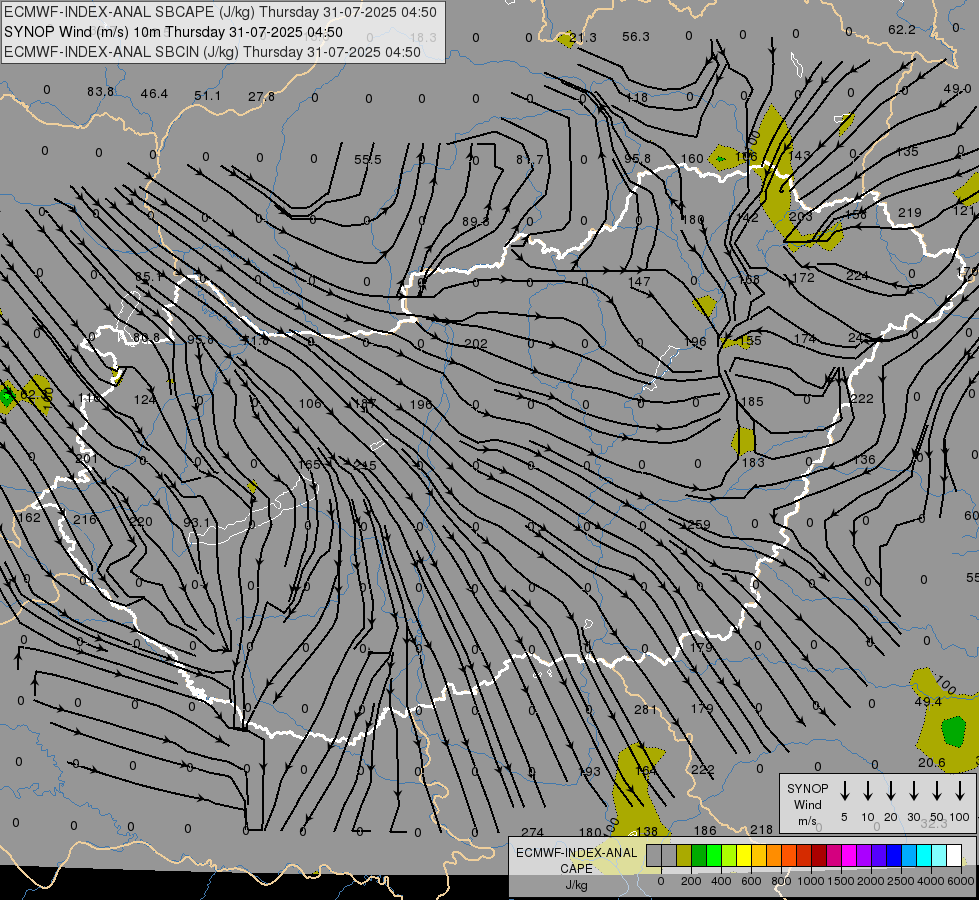Click the map value 83.8

click(x=101, y=92)
